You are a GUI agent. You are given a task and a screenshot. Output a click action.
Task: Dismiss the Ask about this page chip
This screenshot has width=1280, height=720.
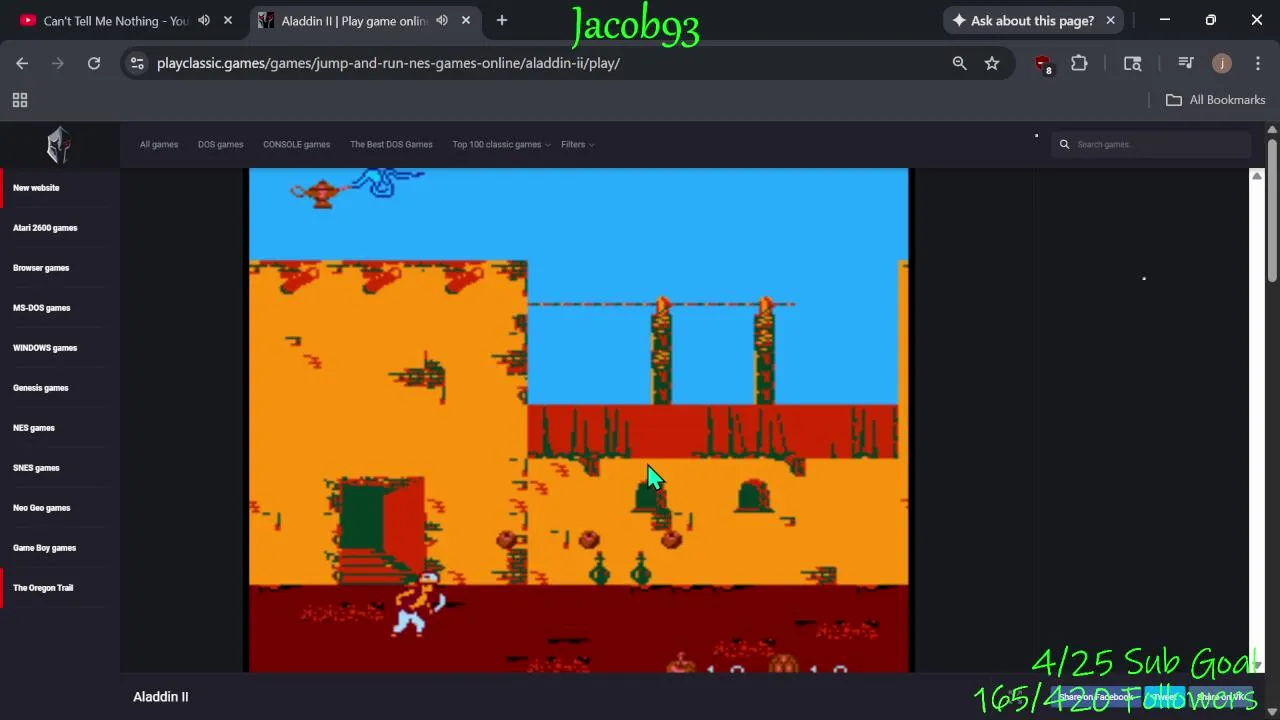coord(1110,20)
